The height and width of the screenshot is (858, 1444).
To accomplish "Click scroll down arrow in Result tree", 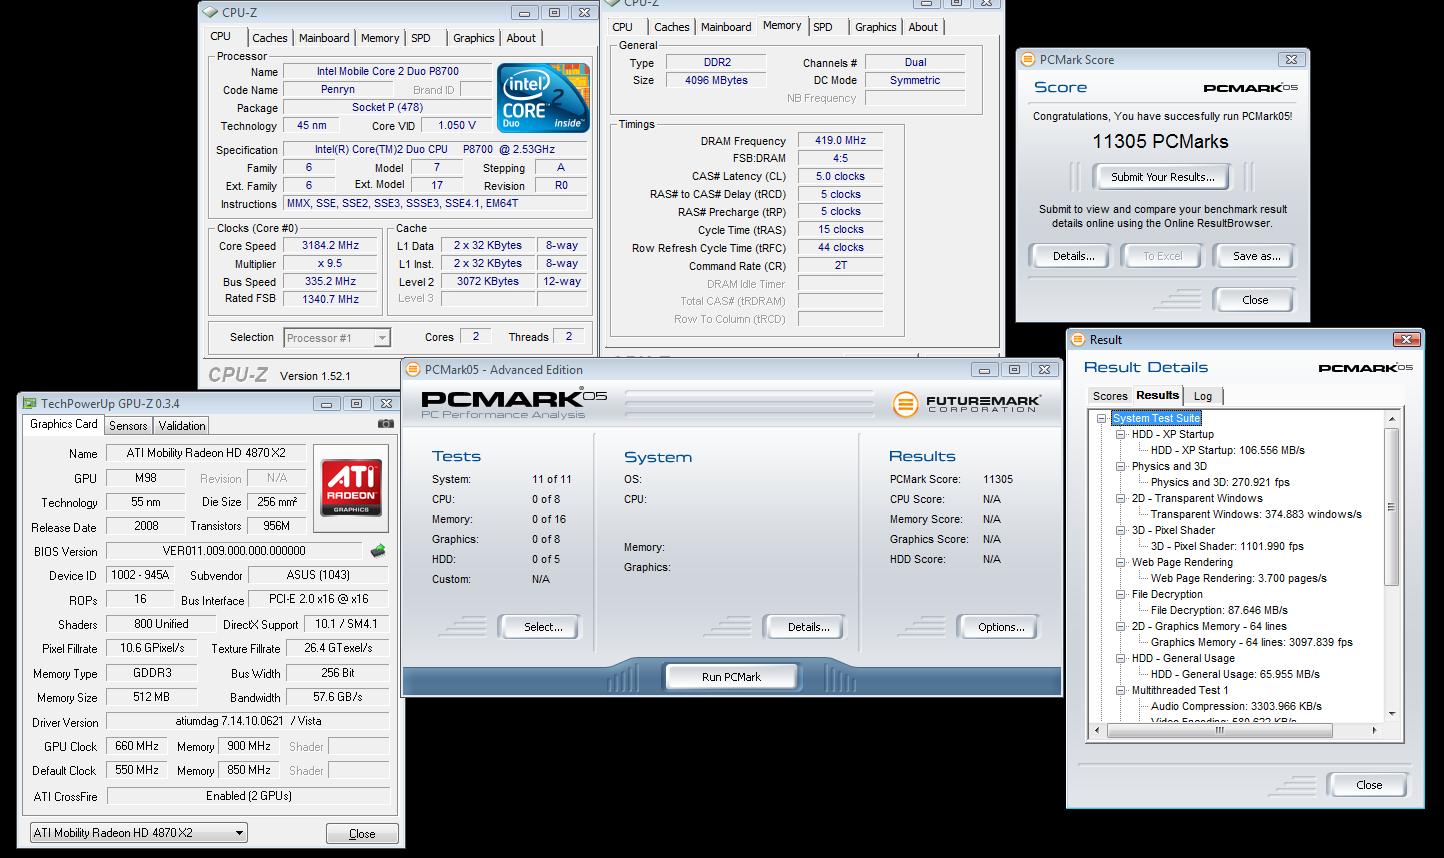I will [1392, 714].
